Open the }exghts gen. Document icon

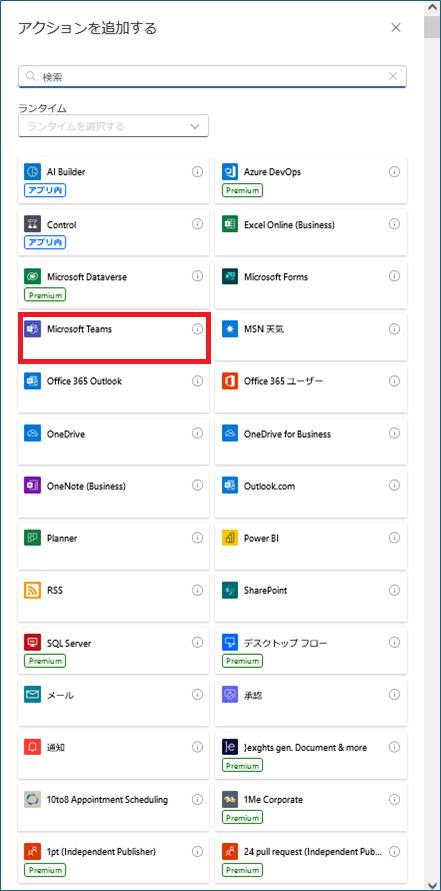pos(230,747)
